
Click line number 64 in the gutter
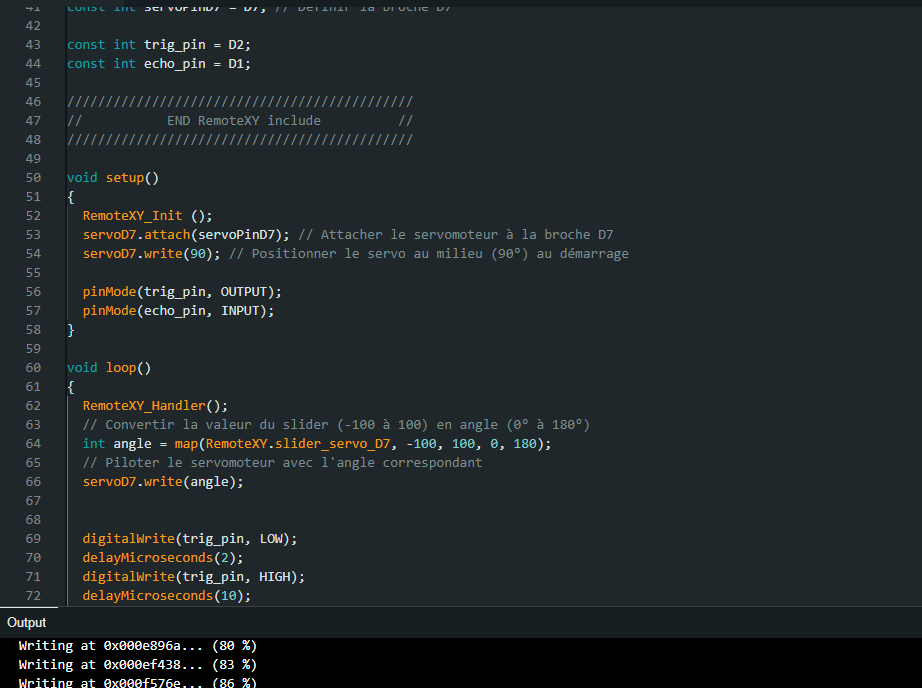(33, 443)
